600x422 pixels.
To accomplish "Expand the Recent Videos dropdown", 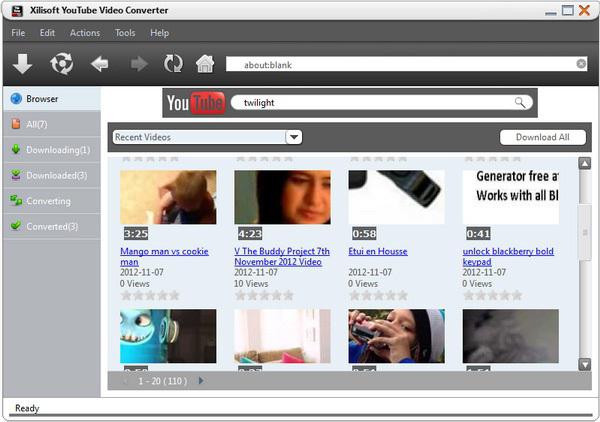I will point(293,137).
